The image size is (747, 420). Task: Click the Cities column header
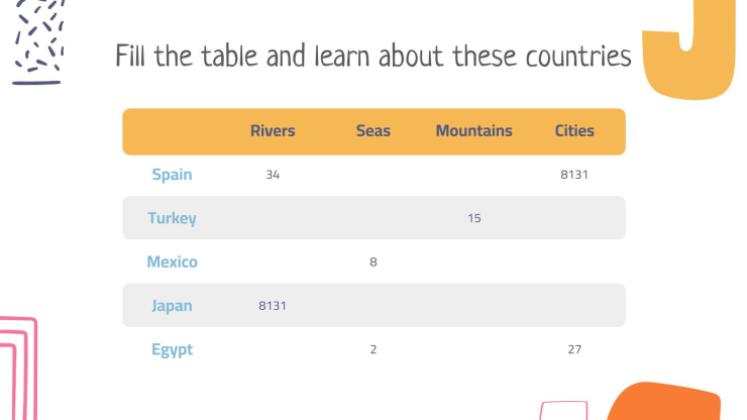(x=574, y=131)
